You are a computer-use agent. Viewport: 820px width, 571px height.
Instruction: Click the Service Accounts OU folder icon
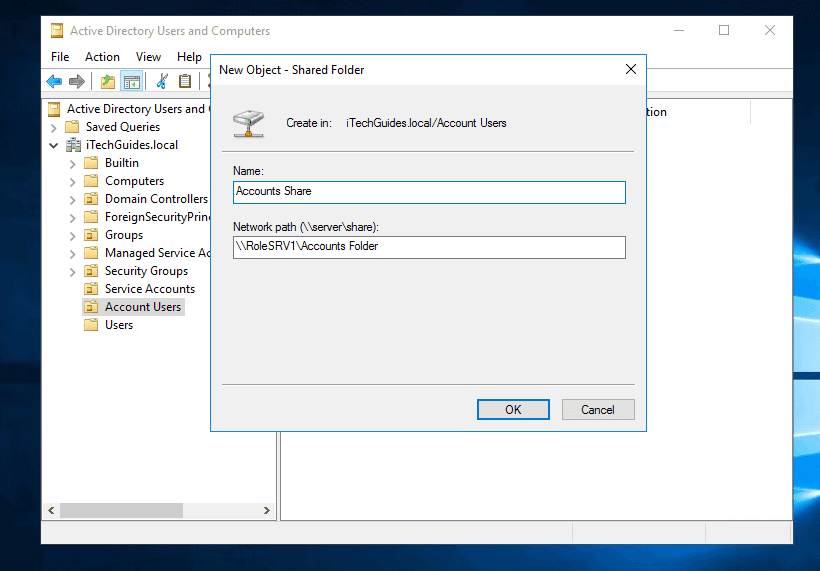pyautogui.click(x=91, y=289)
